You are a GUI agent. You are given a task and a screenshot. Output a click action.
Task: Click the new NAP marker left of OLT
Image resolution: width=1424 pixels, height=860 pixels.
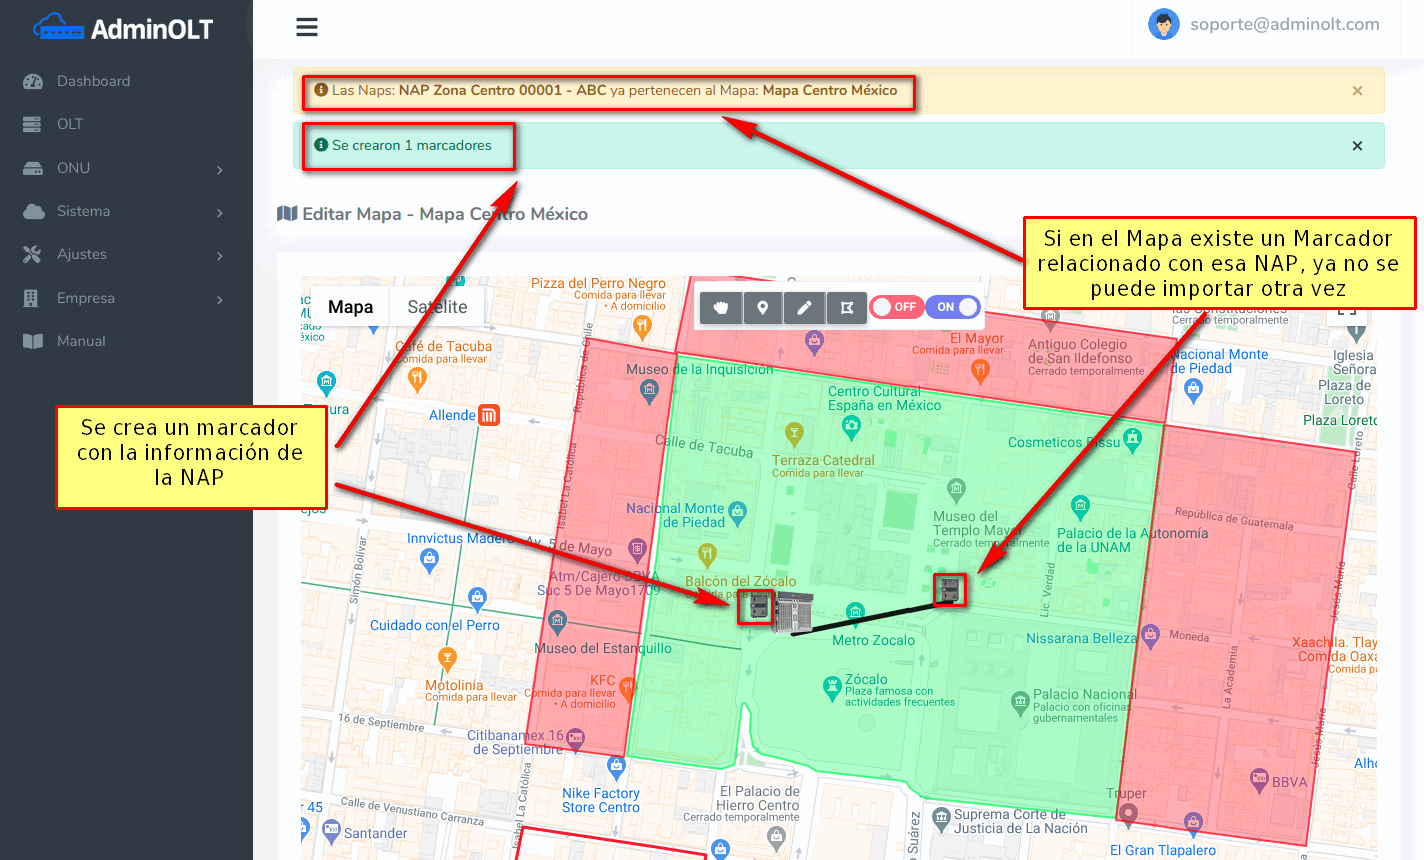click(x=758, y=606)
